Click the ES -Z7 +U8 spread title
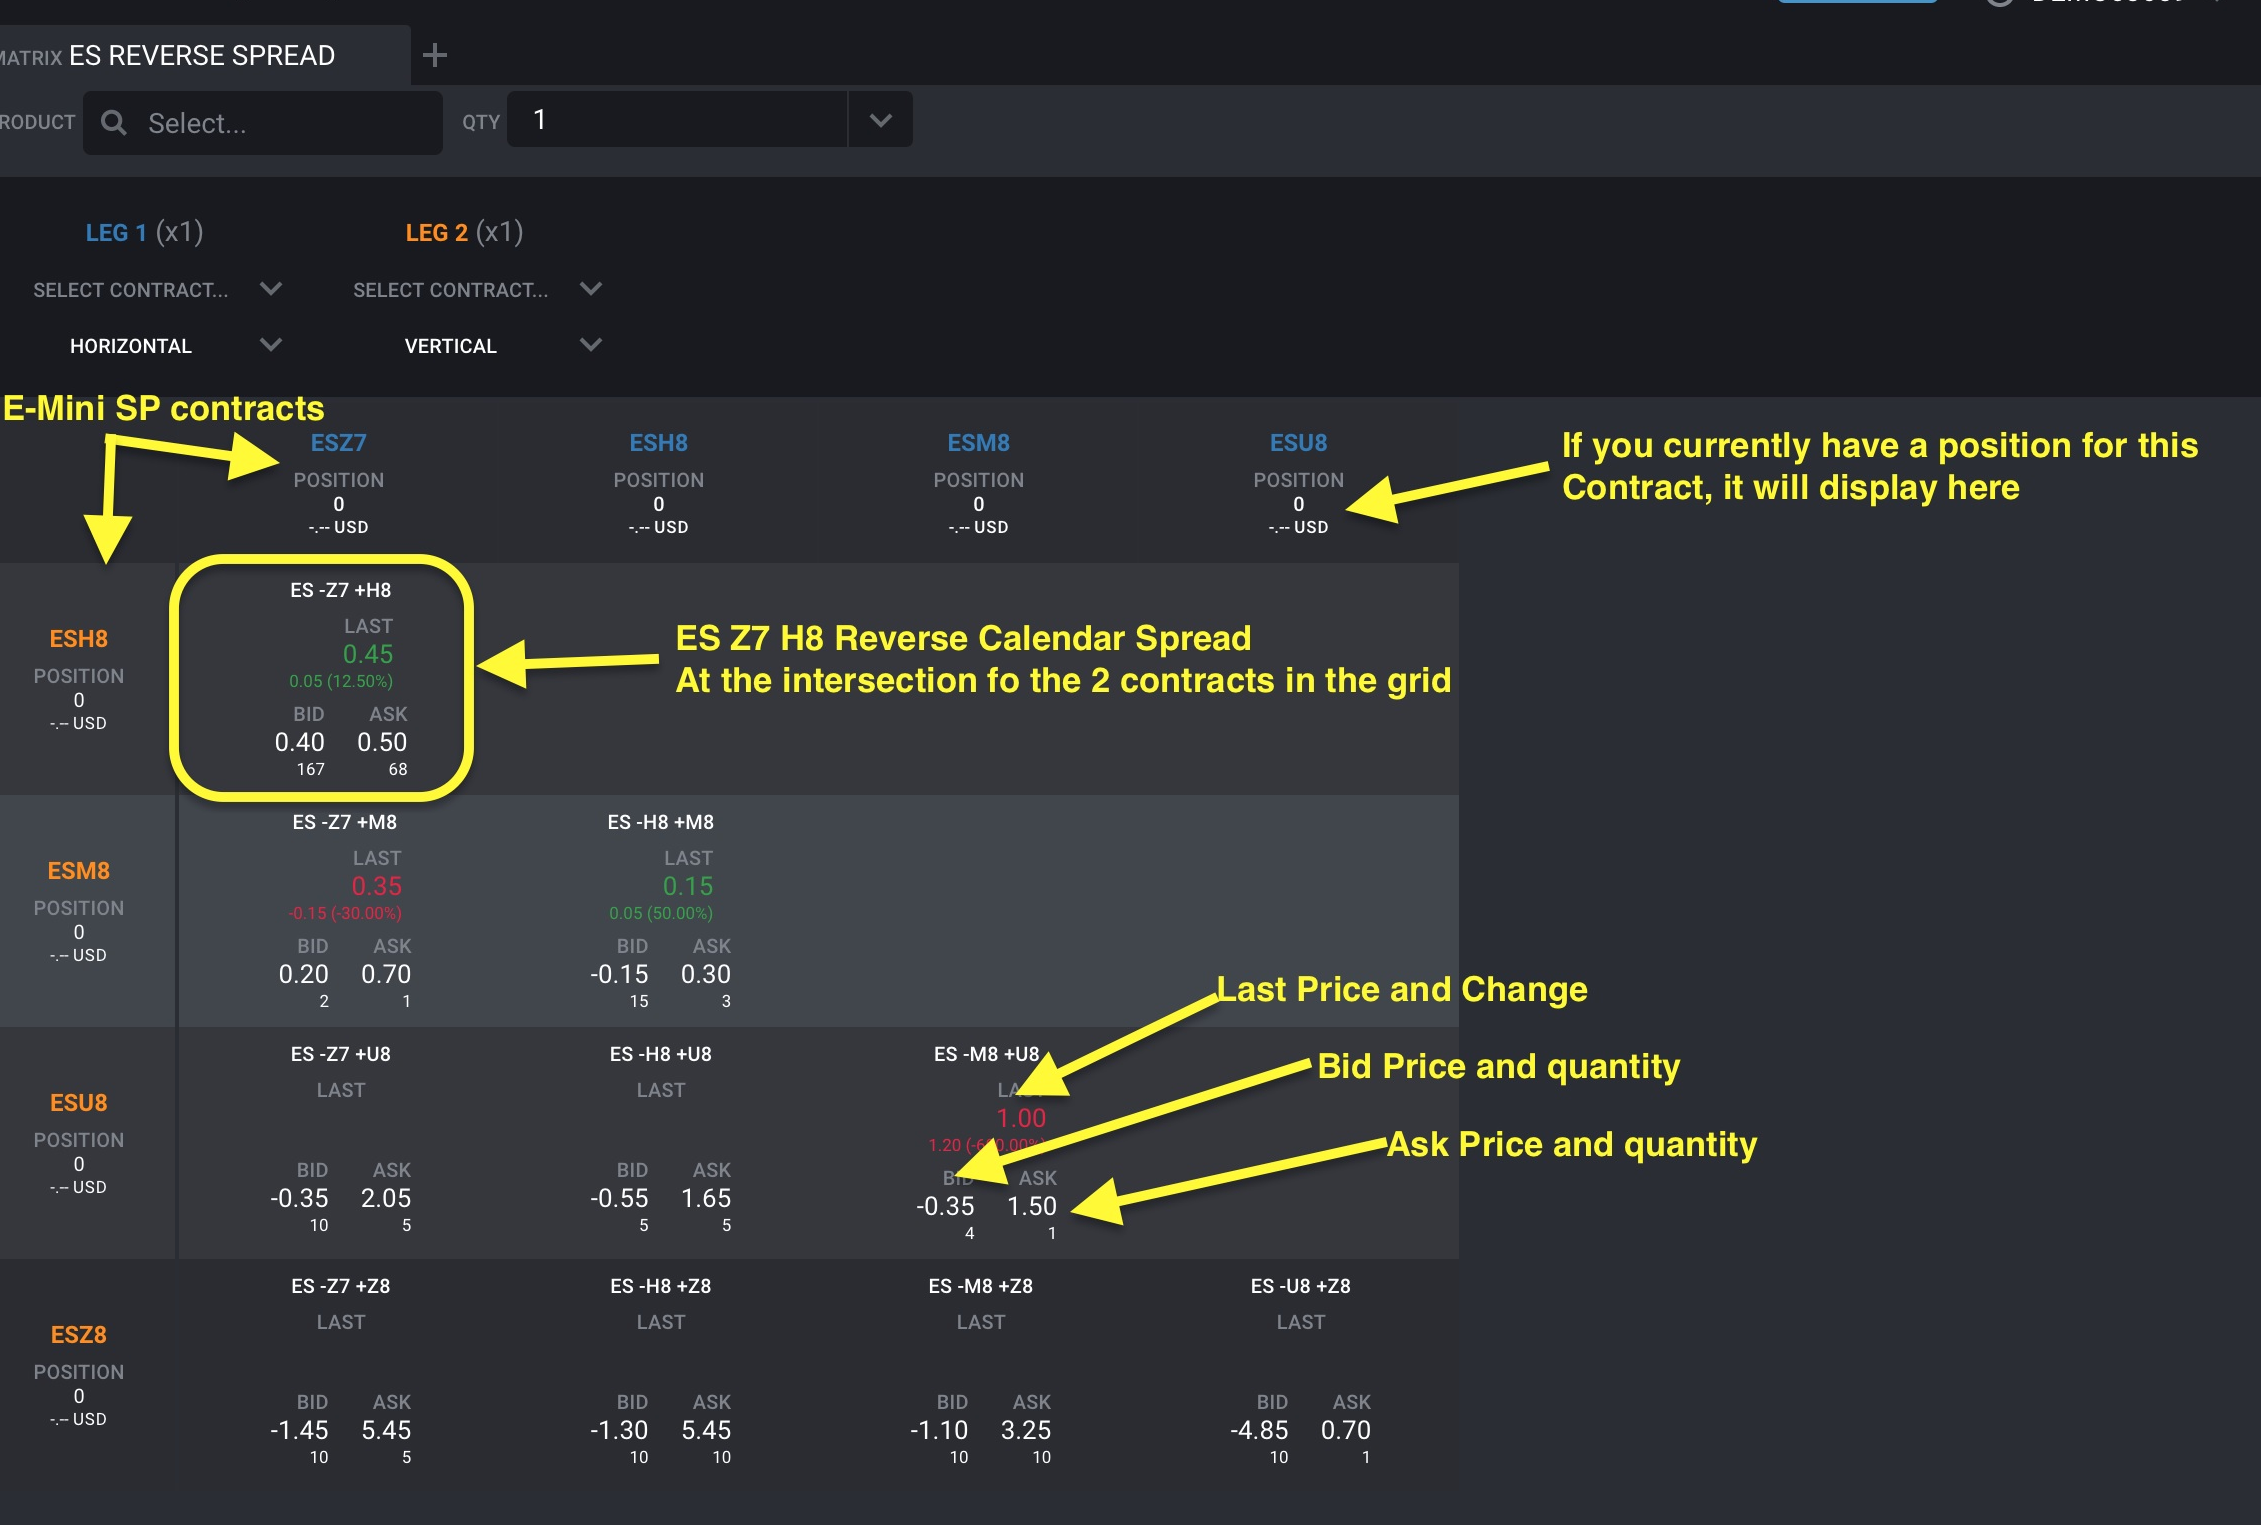 click(340, 1054)
